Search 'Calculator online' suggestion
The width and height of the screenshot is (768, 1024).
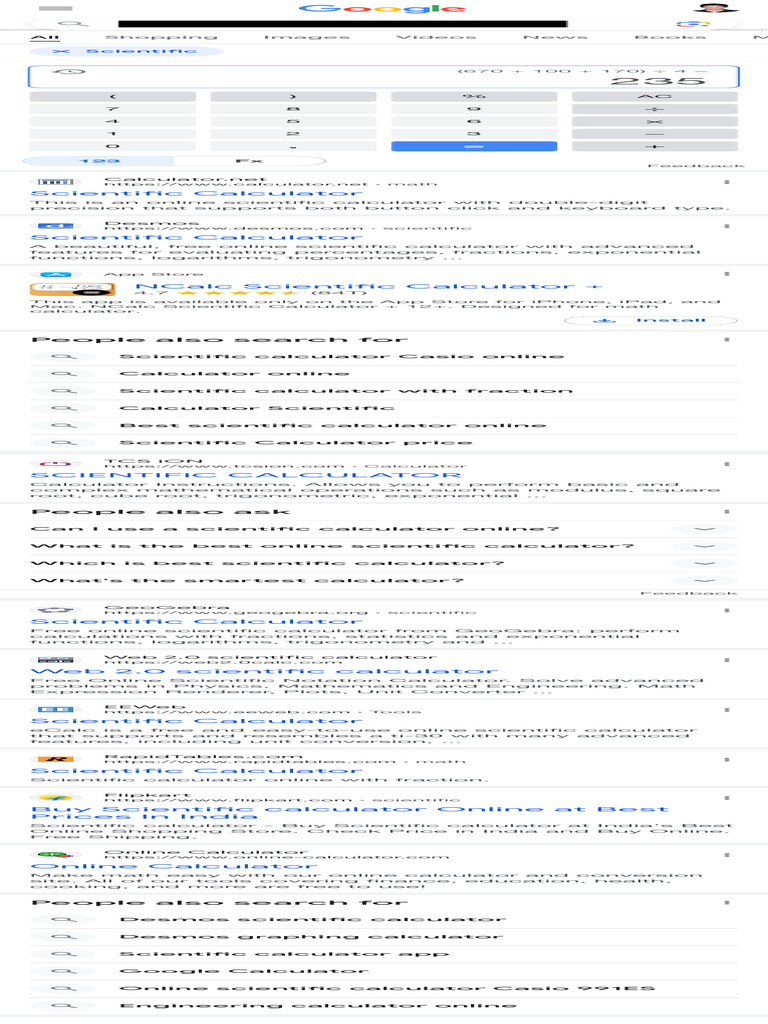(384, 374)
